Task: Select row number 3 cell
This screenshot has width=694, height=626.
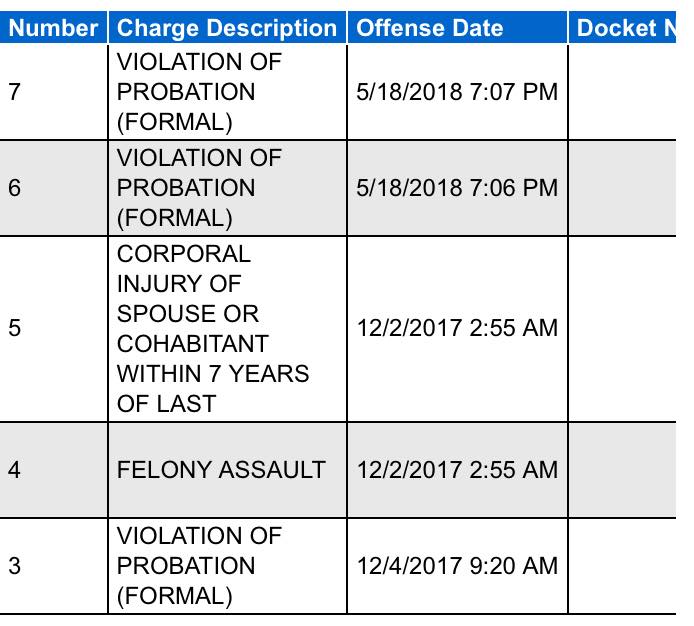Action: click(14, 566)
